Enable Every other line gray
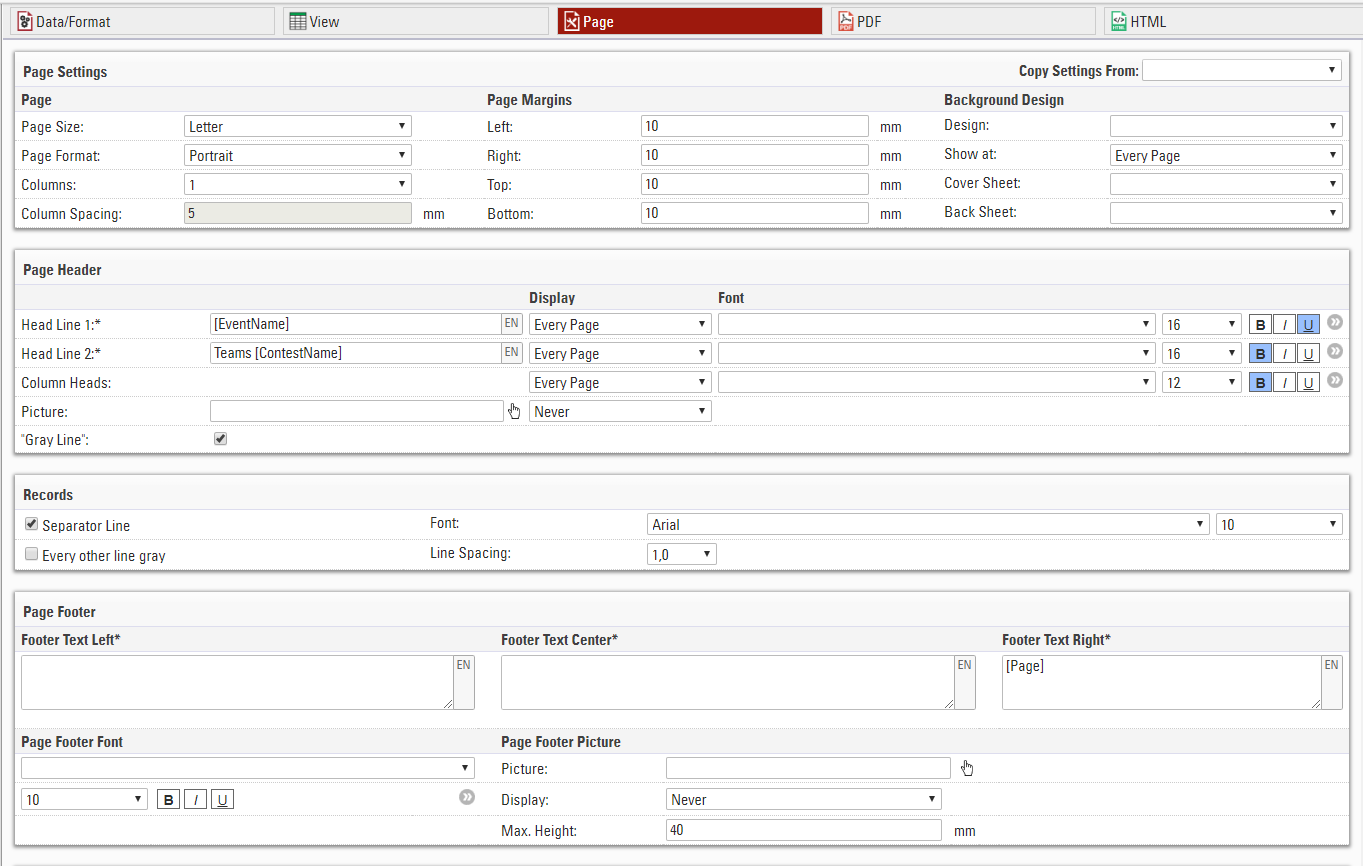This screenshot has width=1363, height=866. tap(32, 554)
